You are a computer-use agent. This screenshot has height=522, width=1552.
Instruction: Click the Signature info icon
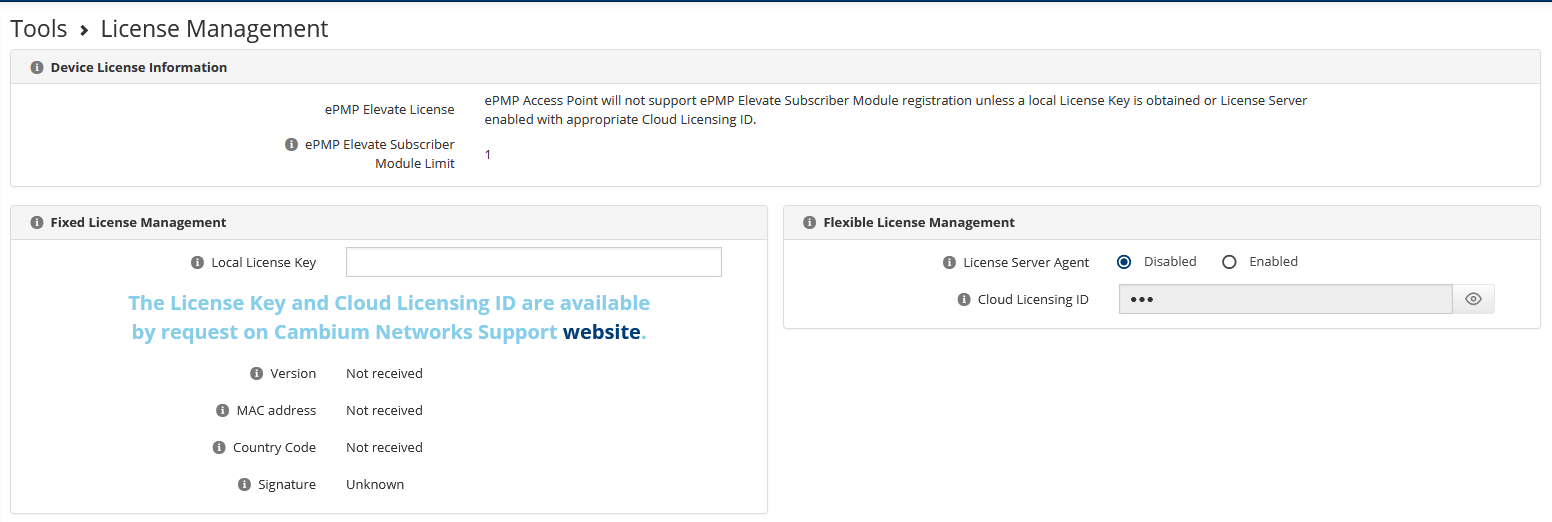(x=244, y=485)
